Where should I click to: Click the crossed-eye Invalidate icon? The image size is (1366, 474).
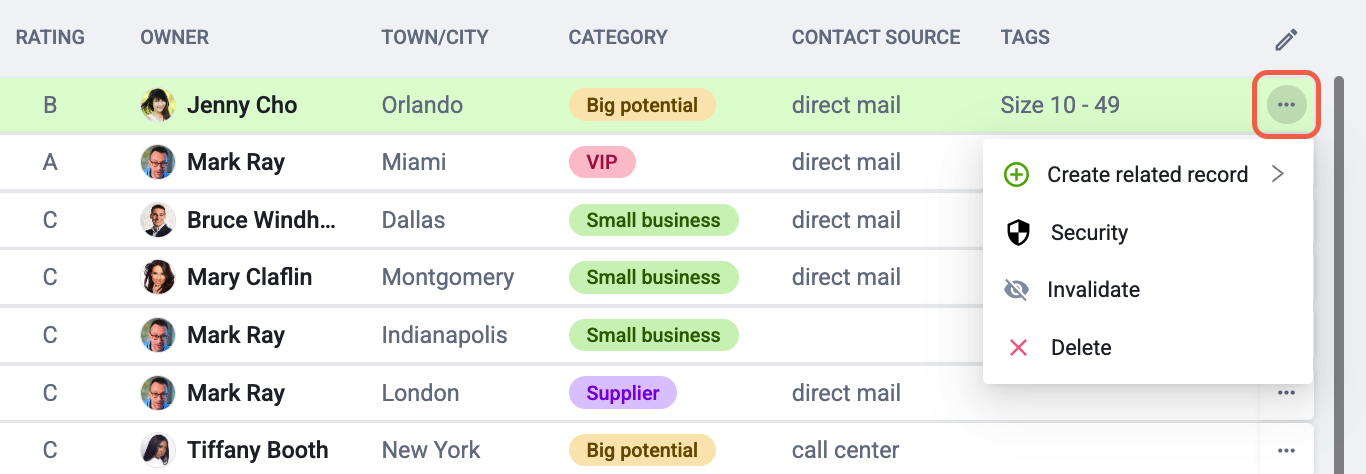[x=1016, y=290]
